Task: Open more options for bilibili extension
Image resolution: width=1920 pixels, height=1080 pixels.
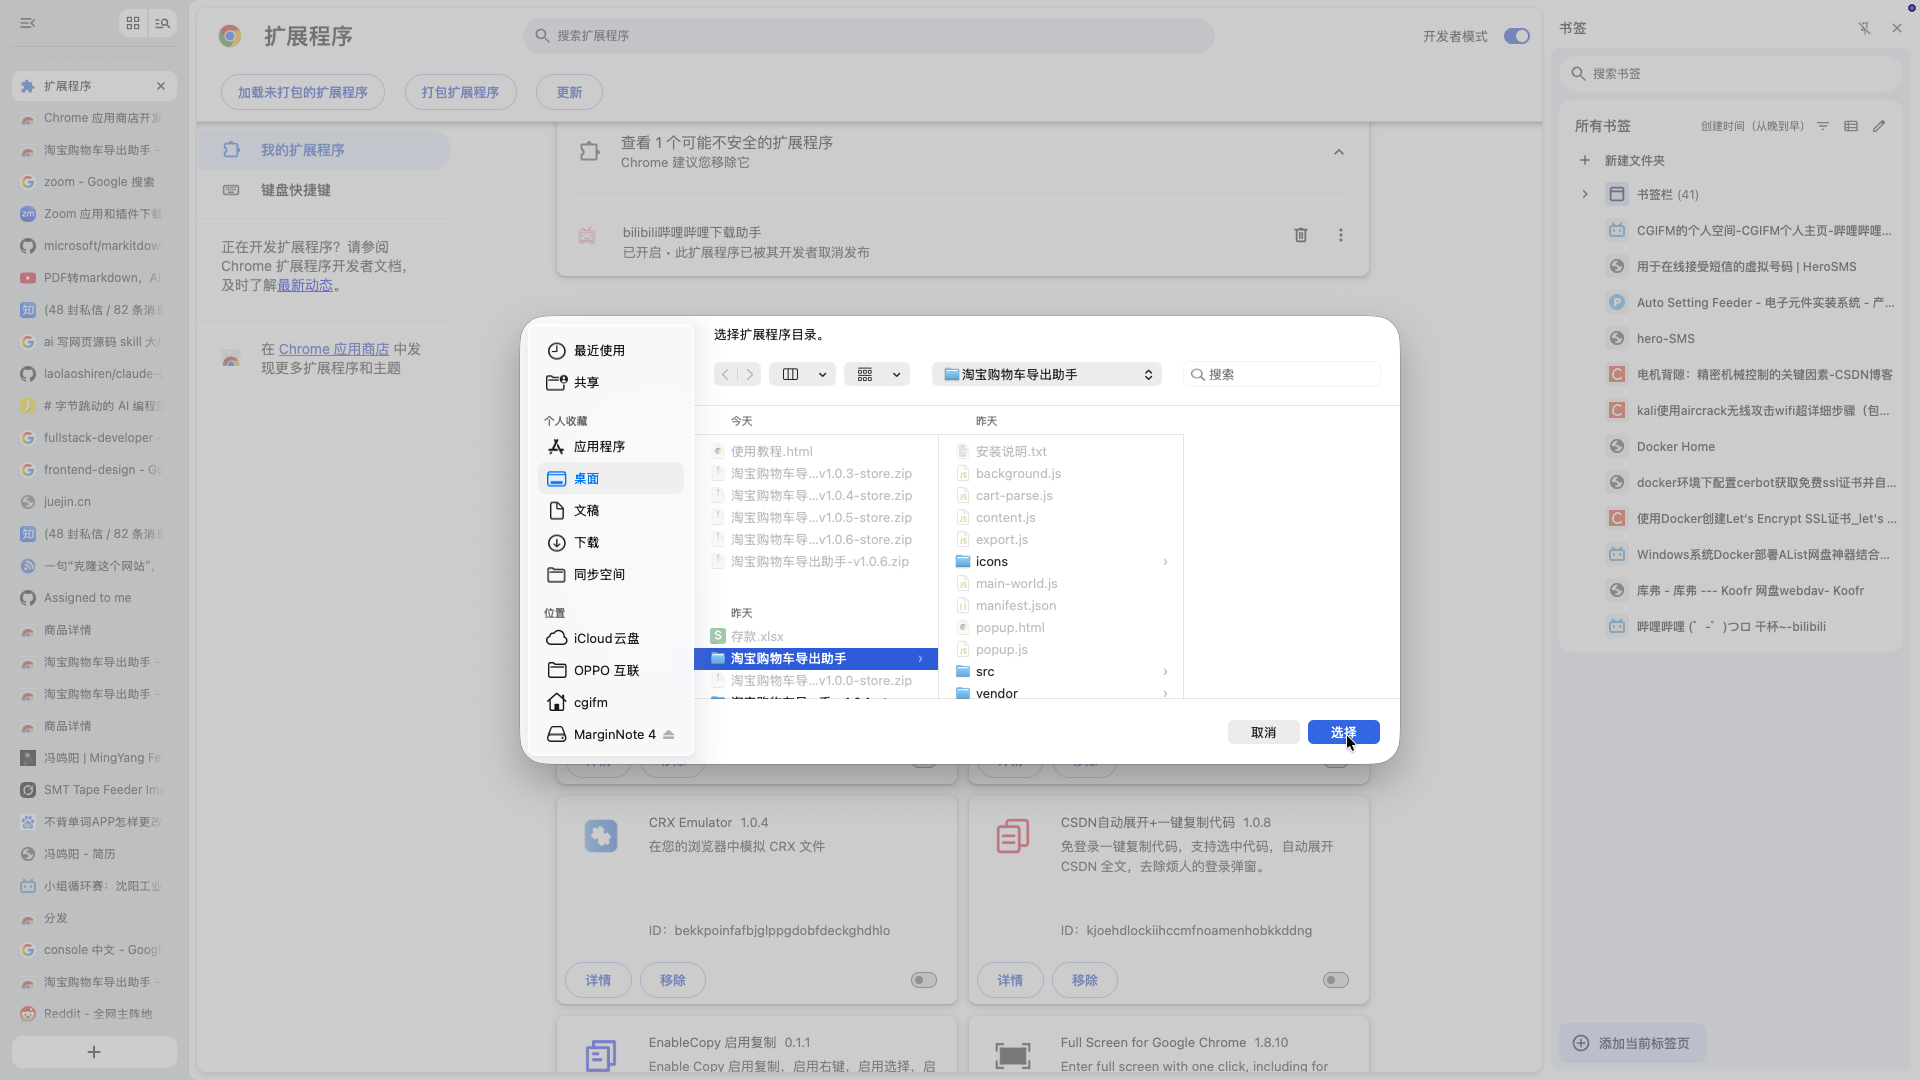Action: tap(1341, 235)
